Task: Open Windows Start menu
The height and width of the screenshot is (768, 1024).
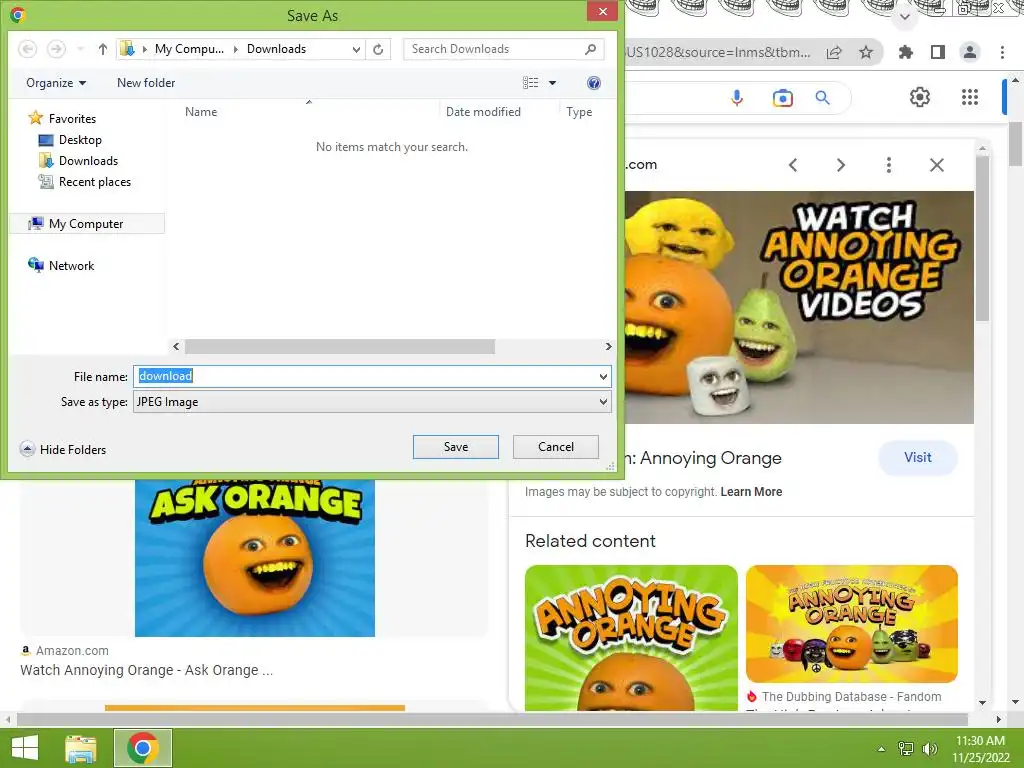Action: point(25,748)
